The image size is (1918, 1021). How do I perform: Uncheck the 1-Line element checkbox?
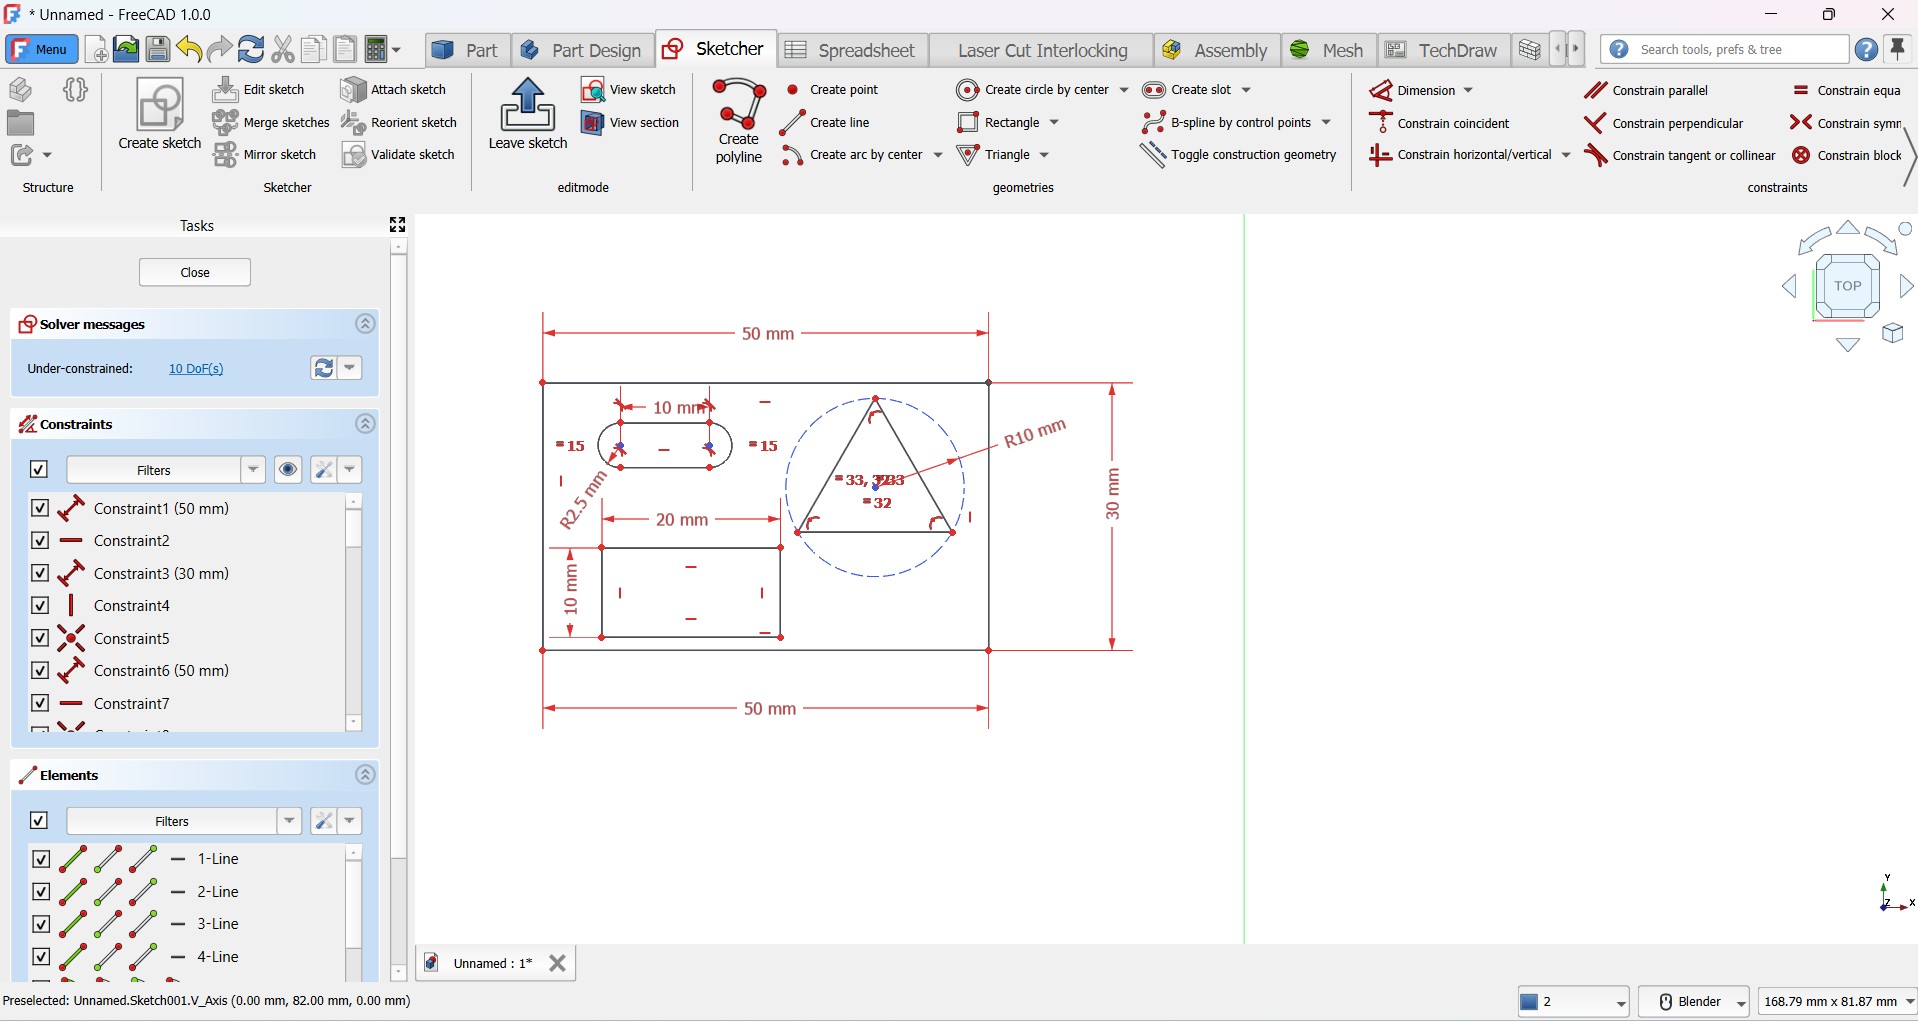(x=41, y=858)
